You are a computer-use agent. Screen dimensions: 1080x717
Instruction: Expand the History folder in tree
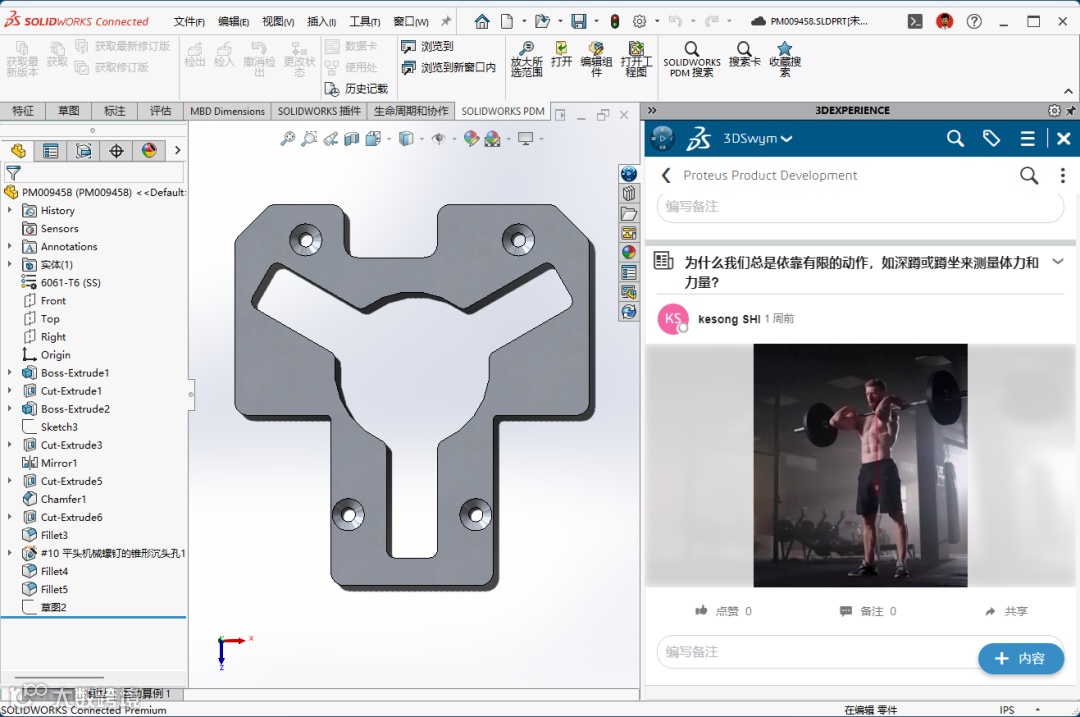click(x=10, y=211)
